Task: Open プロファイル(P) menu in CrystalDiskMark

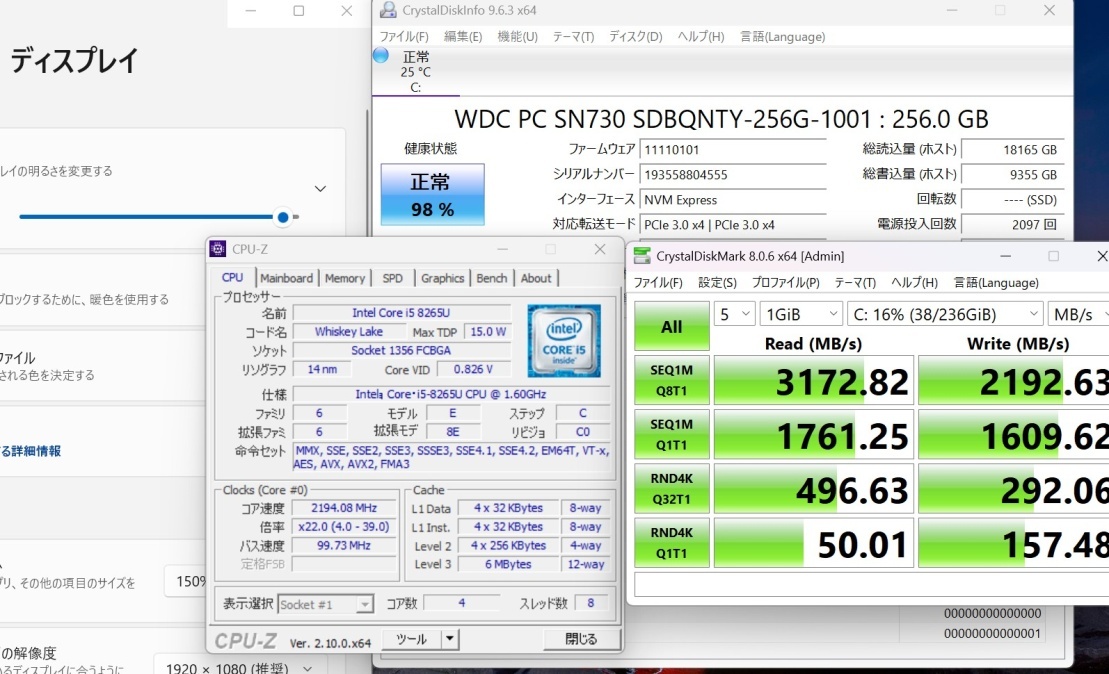Action: pos(785,283)
